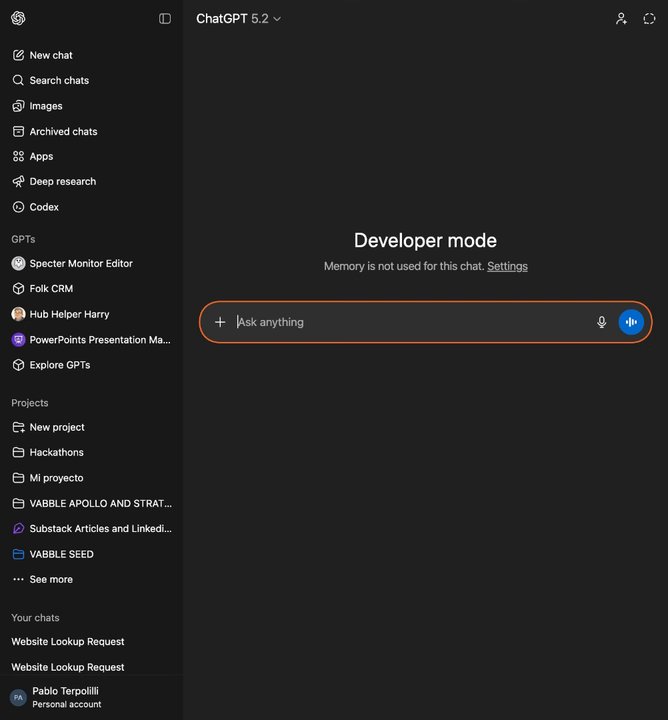This screenshot has height=720, width=668.
Task: Click the invite people icon
Action: 621,18
